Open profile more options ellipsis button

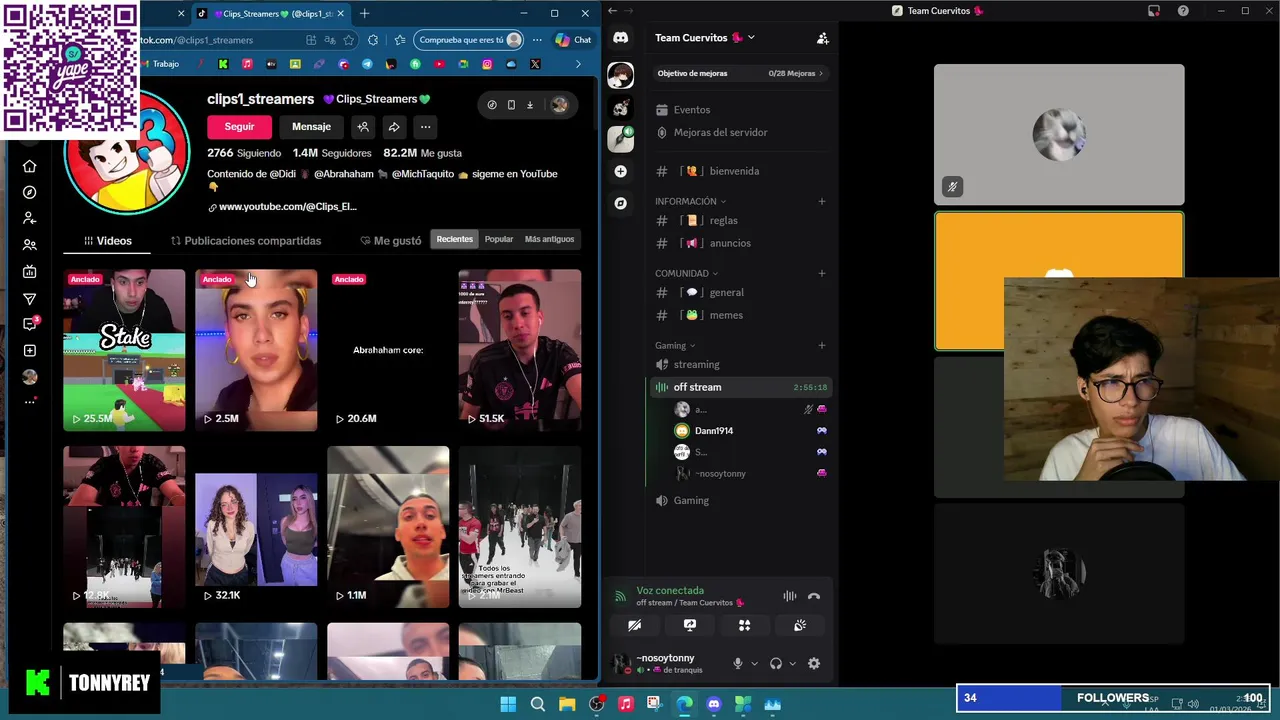[x=425, y=127]
